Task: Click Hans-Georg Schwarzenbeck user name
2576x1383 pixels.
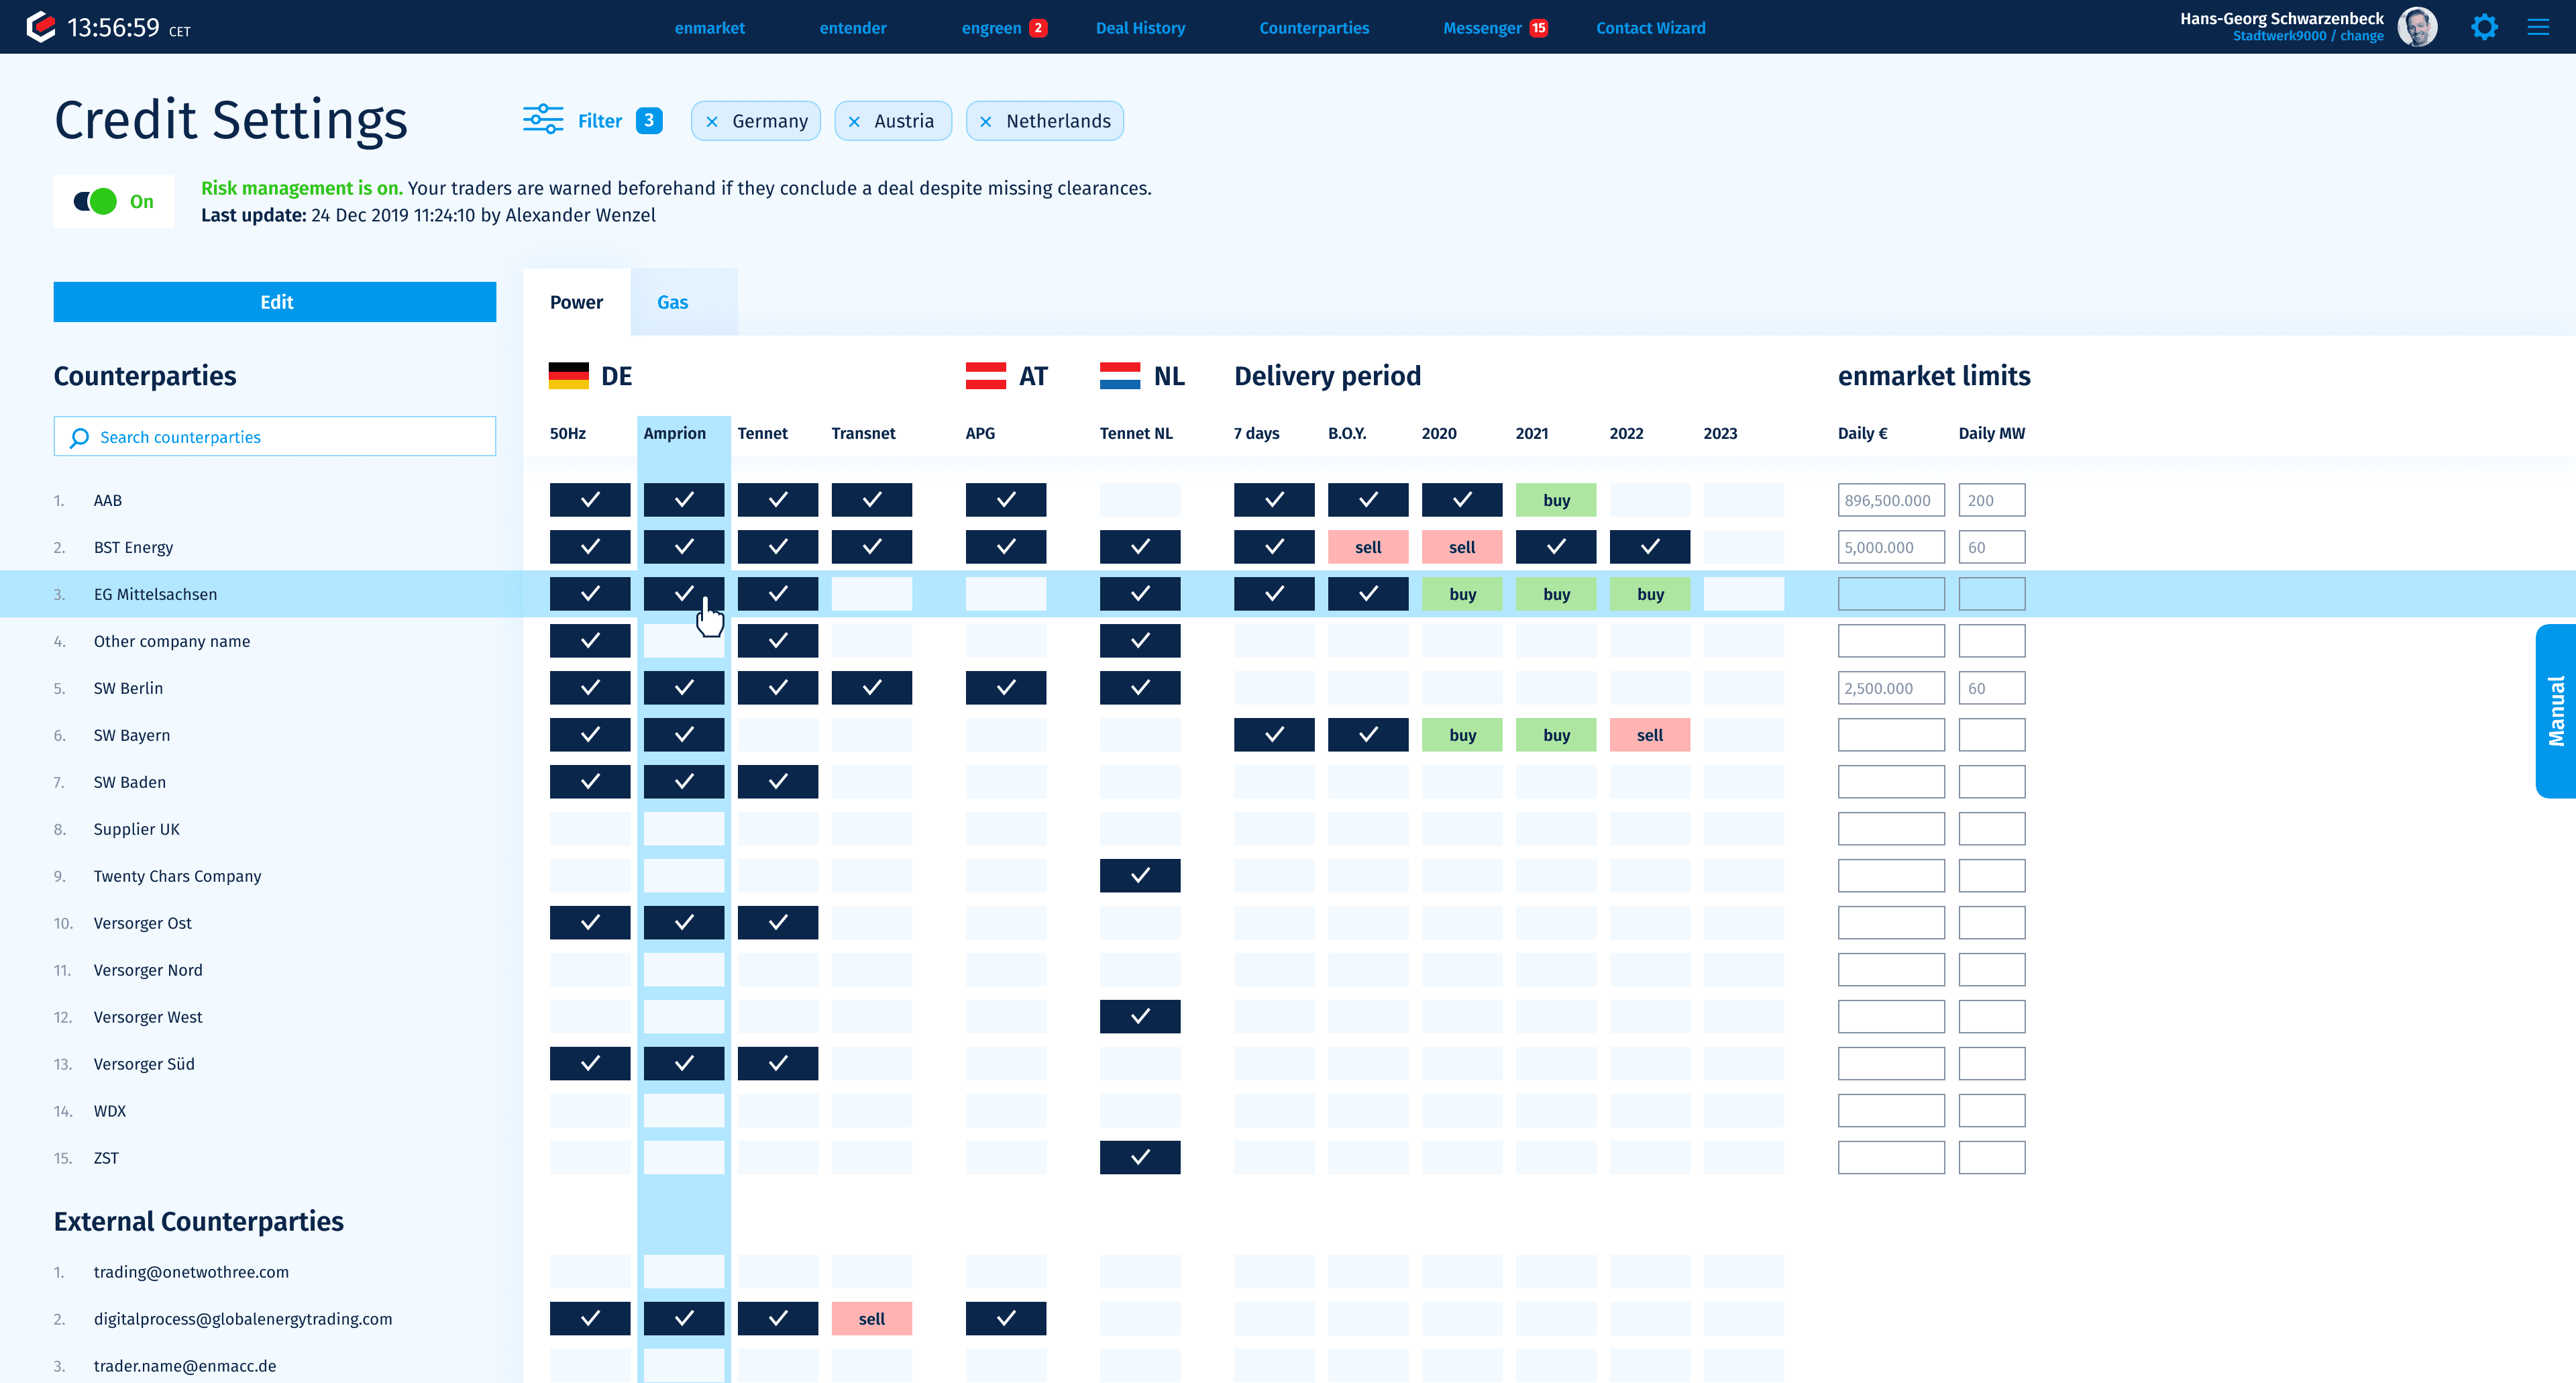Action: point(2282,18)
